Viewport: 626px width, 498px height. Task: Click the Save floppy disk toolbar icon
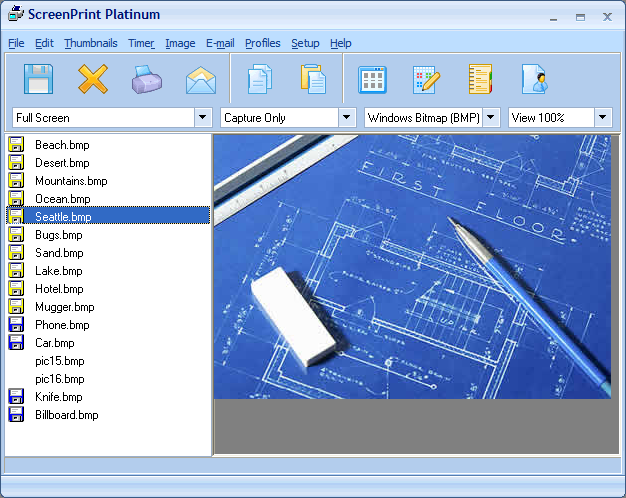click(x=38, y=79)
